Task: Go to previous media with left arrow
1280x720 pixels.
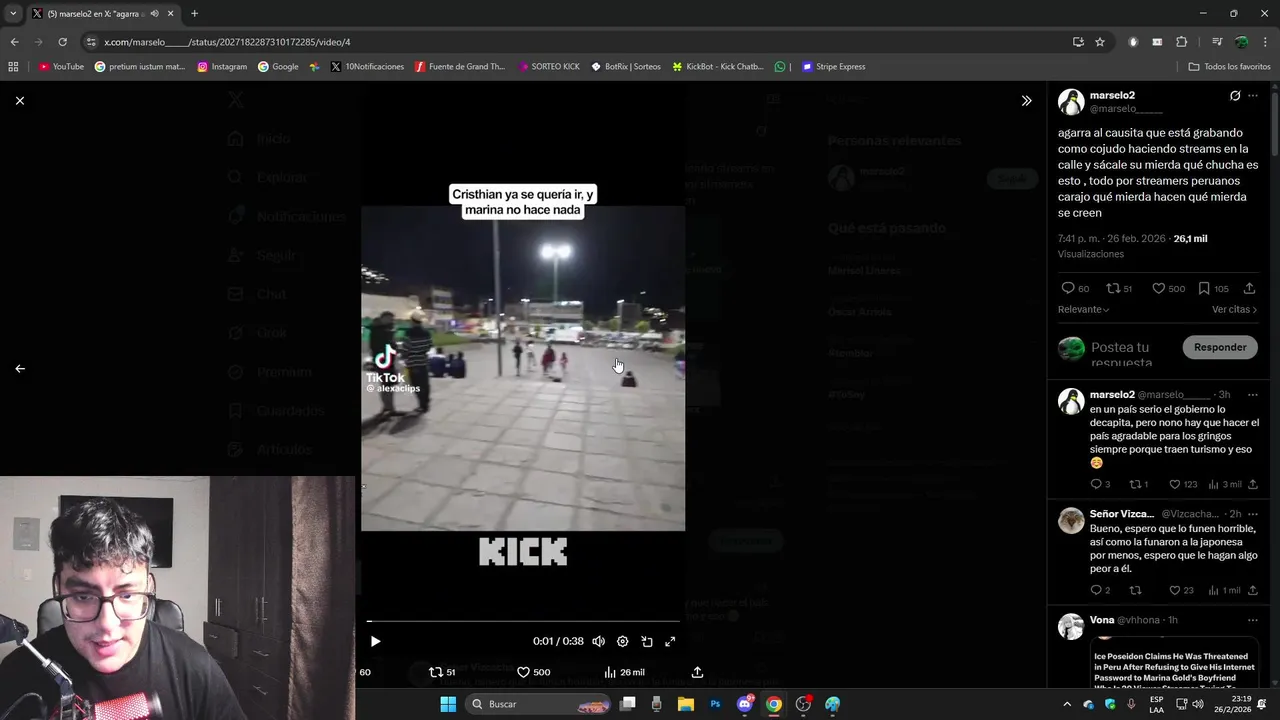Action: pos(20,368)
